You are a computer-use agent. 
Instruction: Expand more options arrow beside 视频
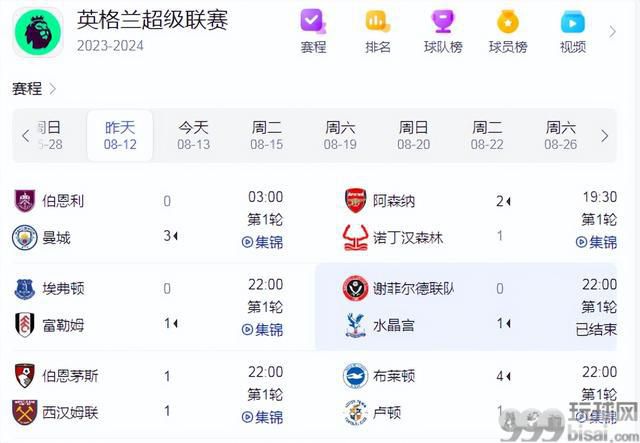pyautogui.click(x=612, y=31)
